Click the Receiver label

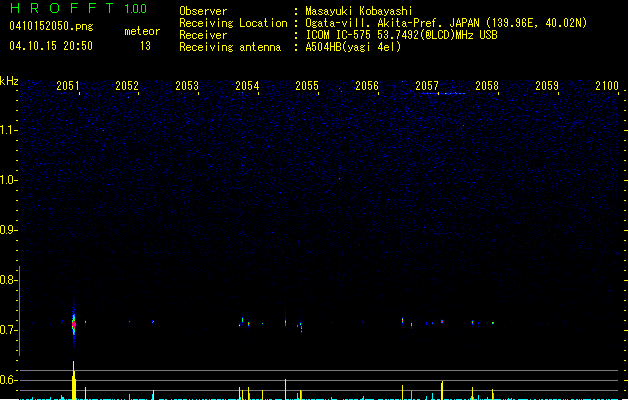(x=203, y=35)
